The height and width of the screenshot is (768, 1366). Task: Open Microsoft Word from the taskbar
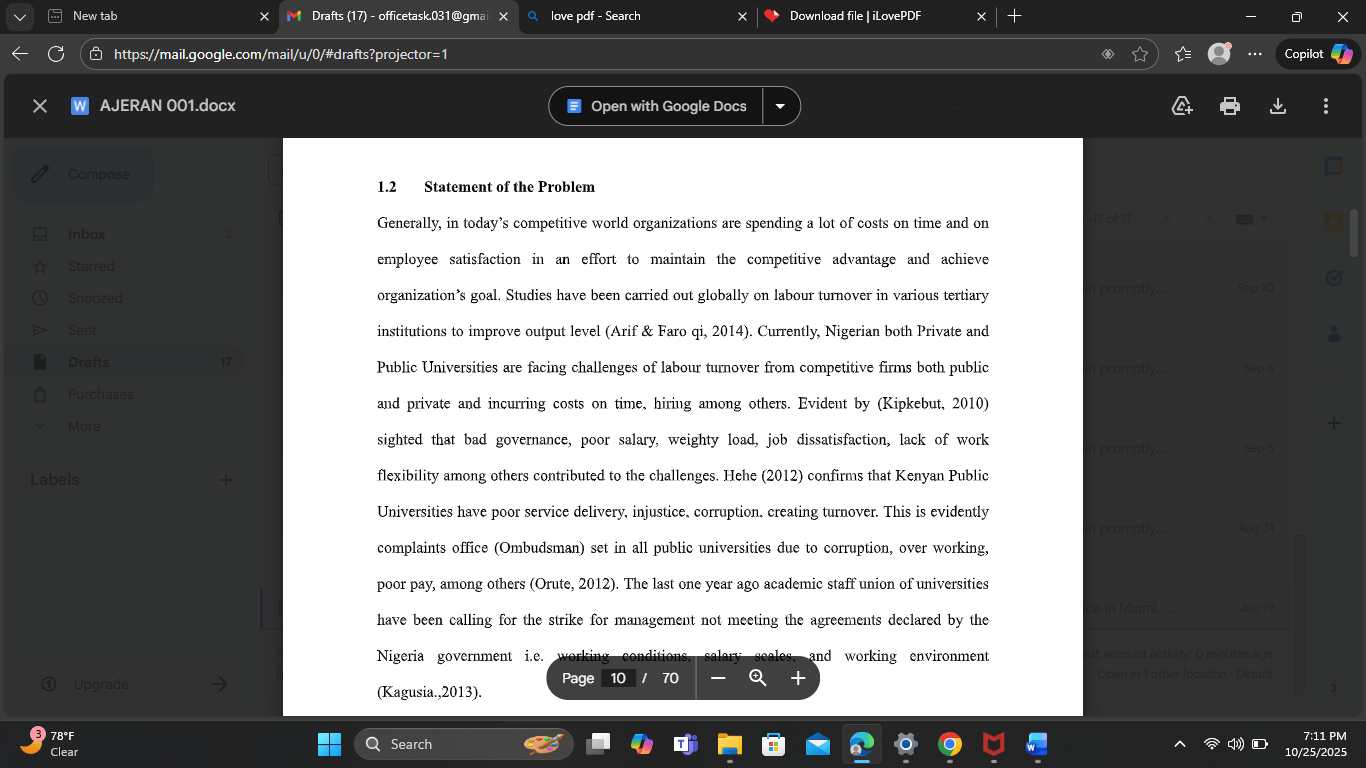(x=1035, y=744)
